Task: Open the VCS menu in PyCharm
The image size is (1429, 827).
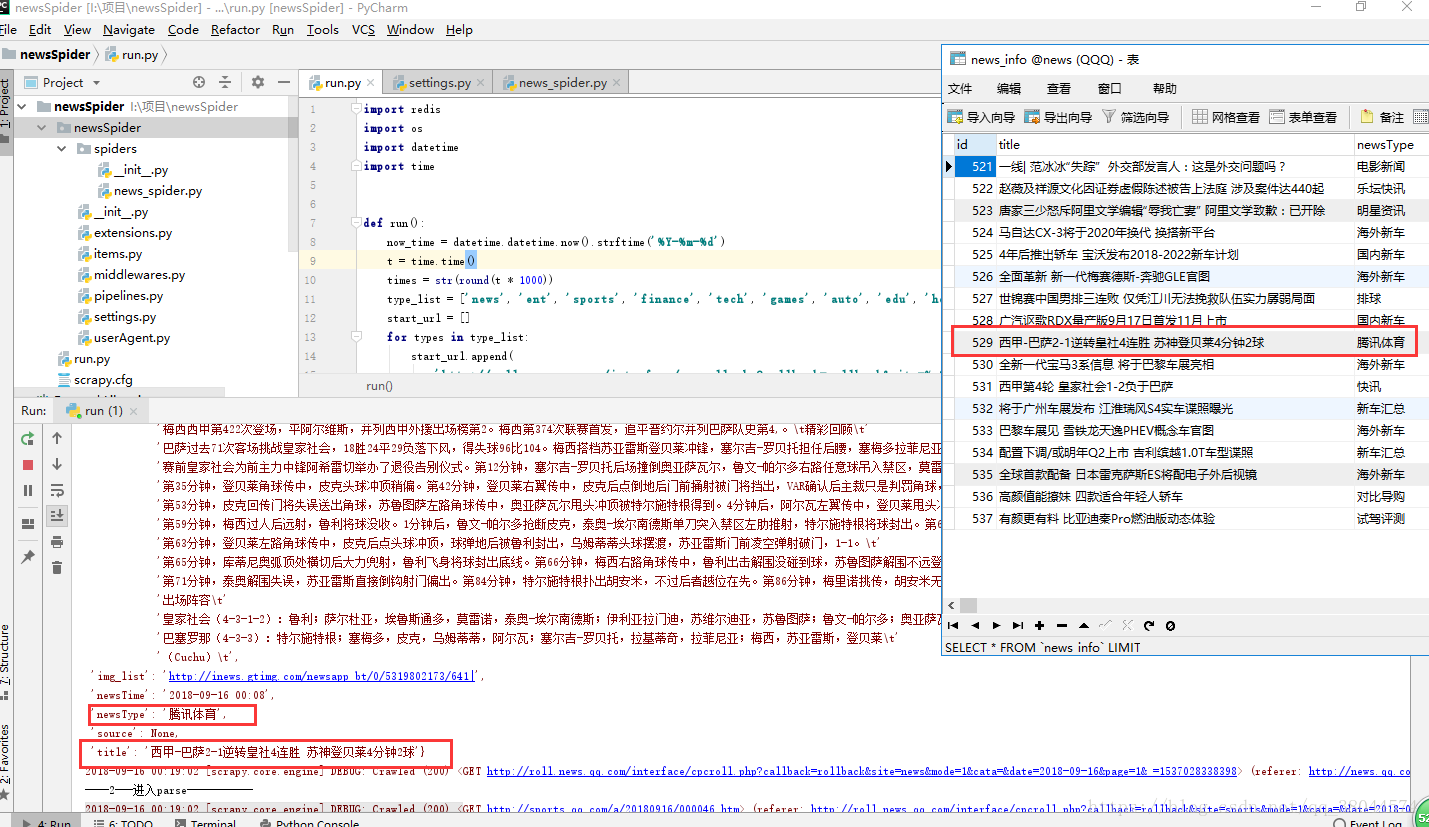Action: [363, 29]
